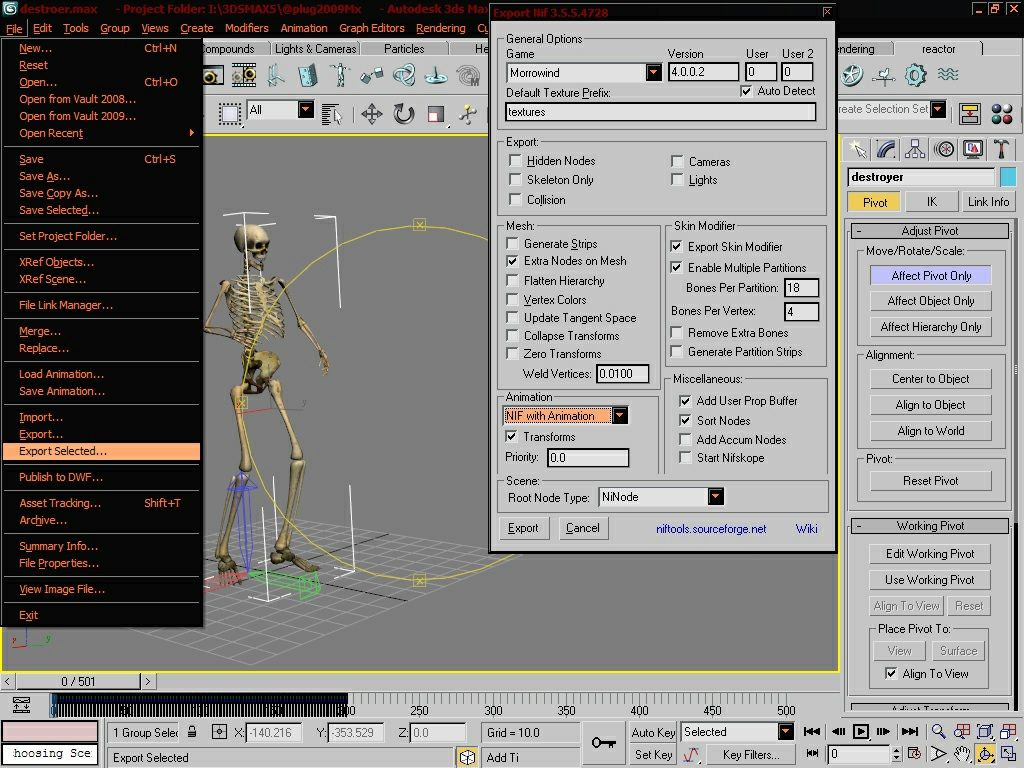Screen dimensions: 1024x768
Task: Open the Utilities hammer panel tab
Action: tap(1001, 150)
